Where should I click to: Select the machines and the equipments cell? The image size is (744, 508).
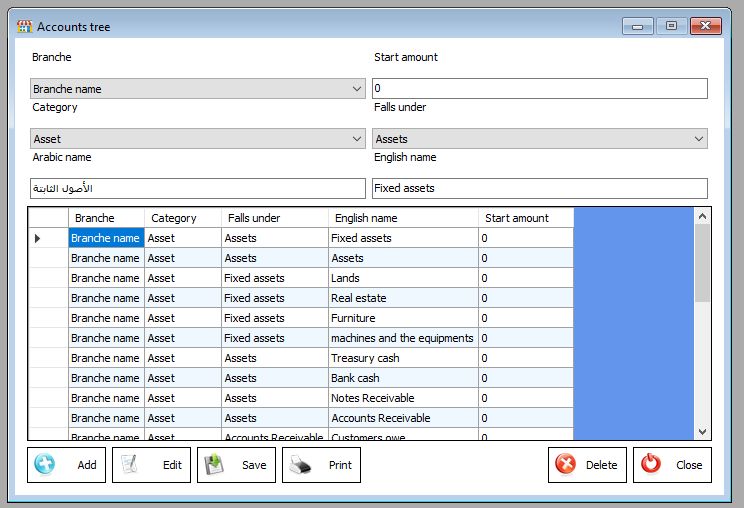(403, 338)
